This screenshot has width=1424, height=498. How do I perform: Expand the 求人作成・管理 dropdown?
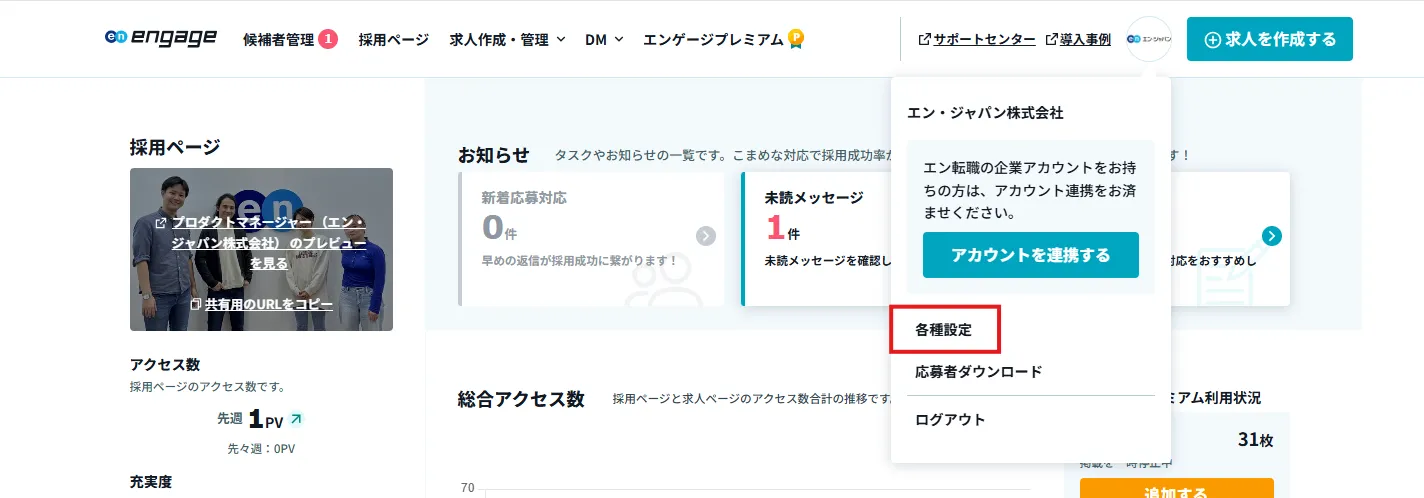coord(508,39)
